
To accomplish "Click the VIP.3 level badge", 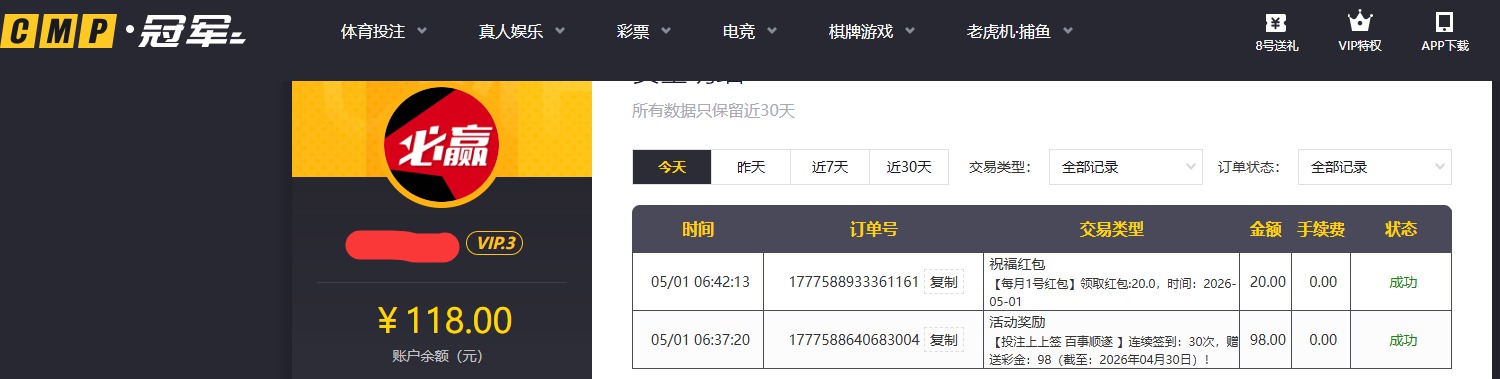I will pos(495,243).
